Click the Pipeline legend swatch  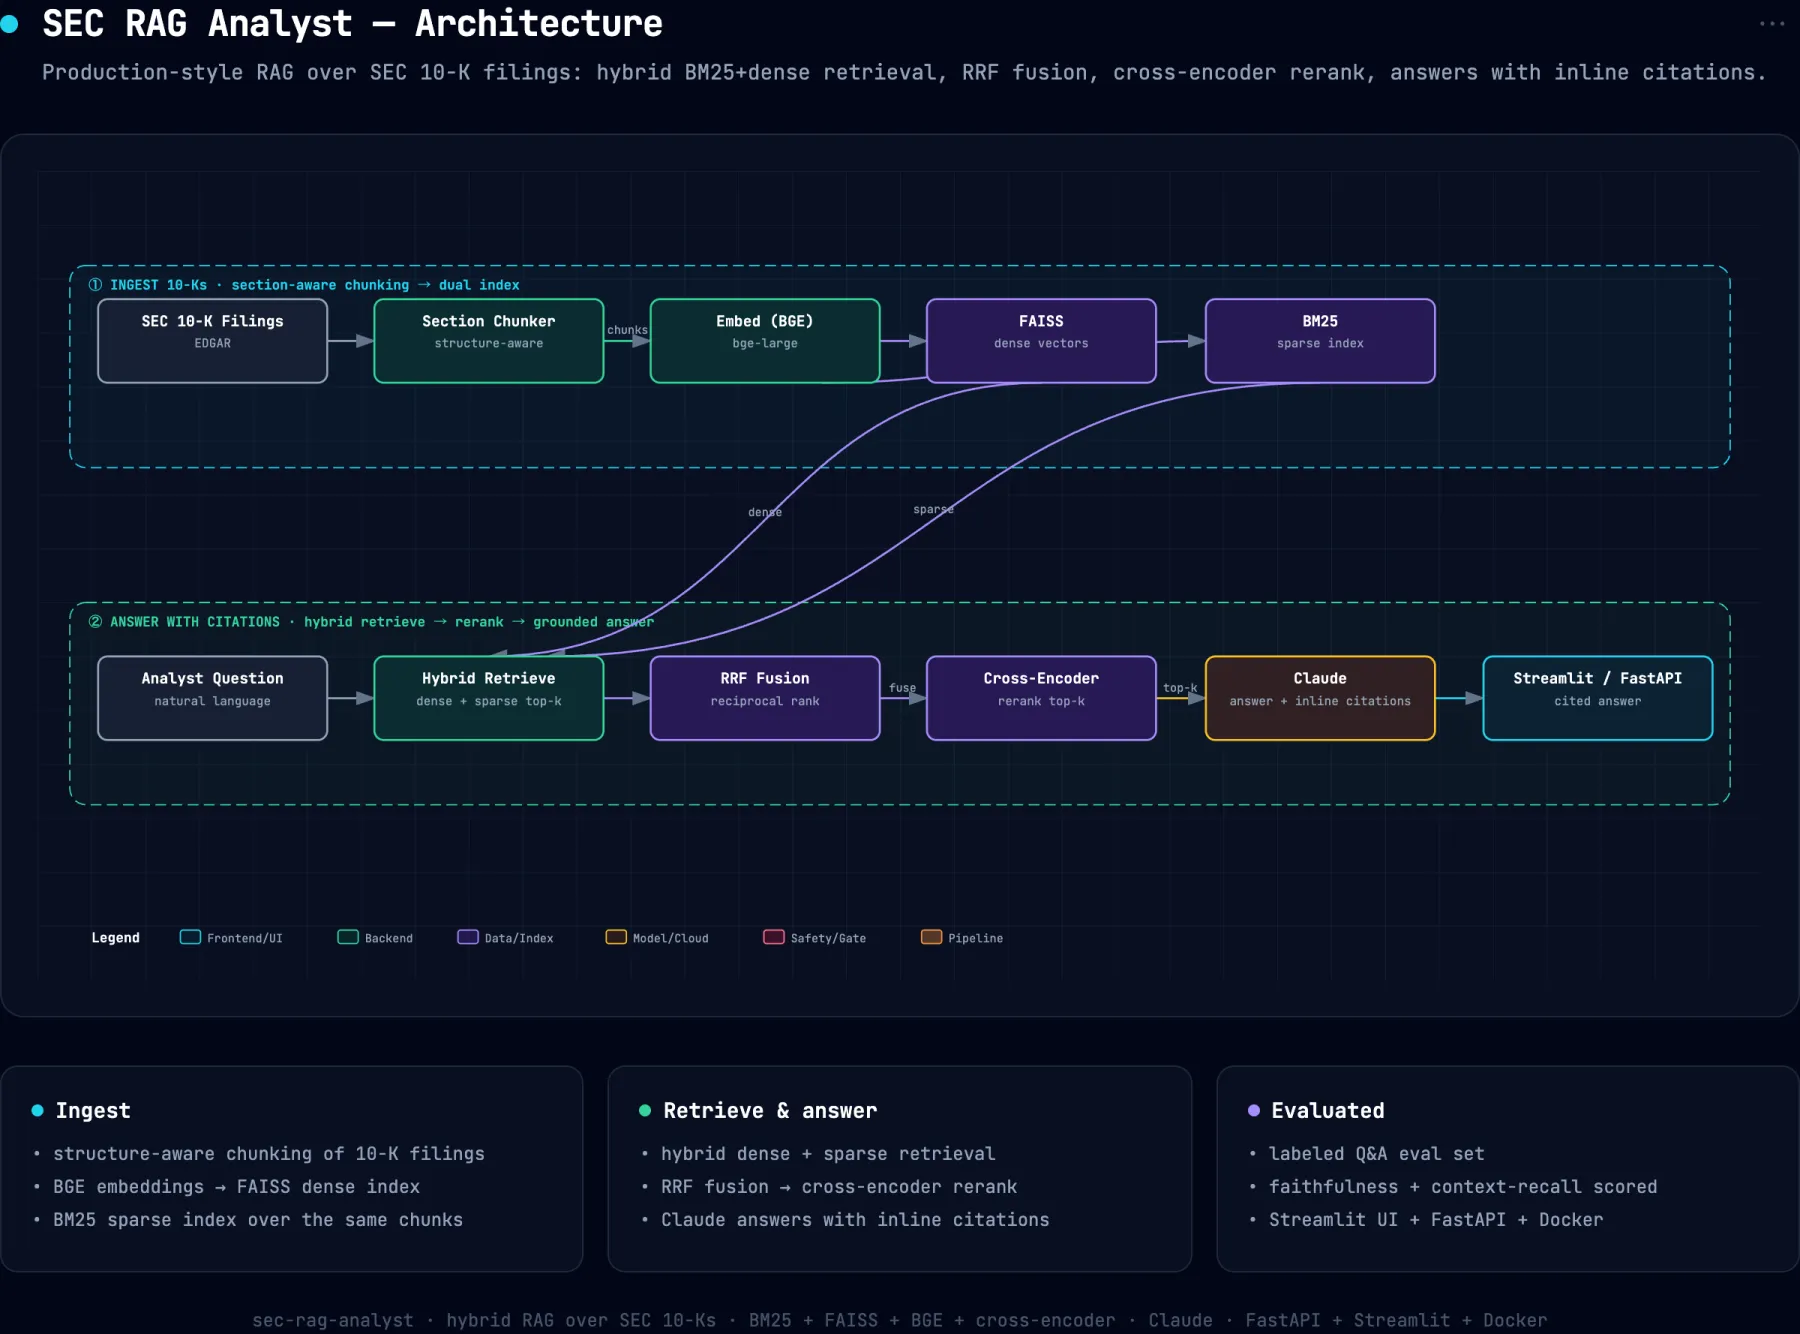tap(931, 937)
